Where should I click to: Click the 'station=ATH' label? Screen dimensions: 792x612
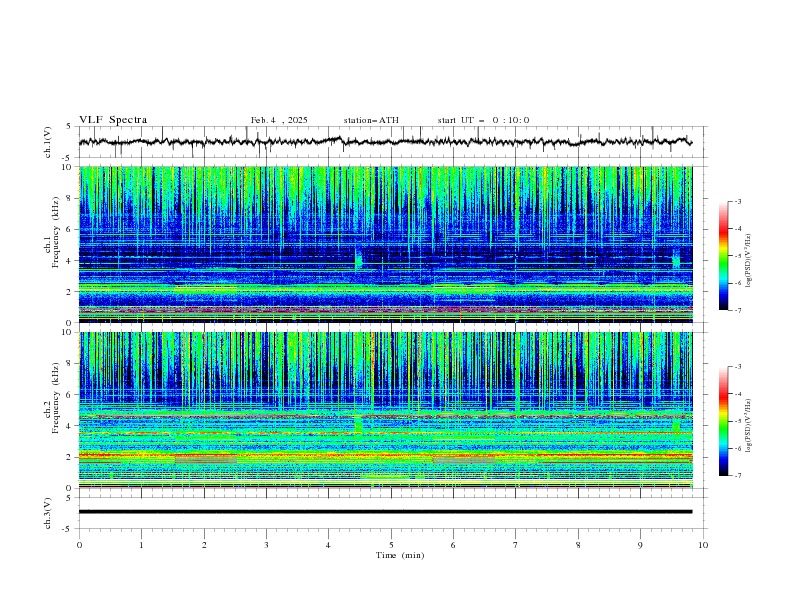pos(371,120)
